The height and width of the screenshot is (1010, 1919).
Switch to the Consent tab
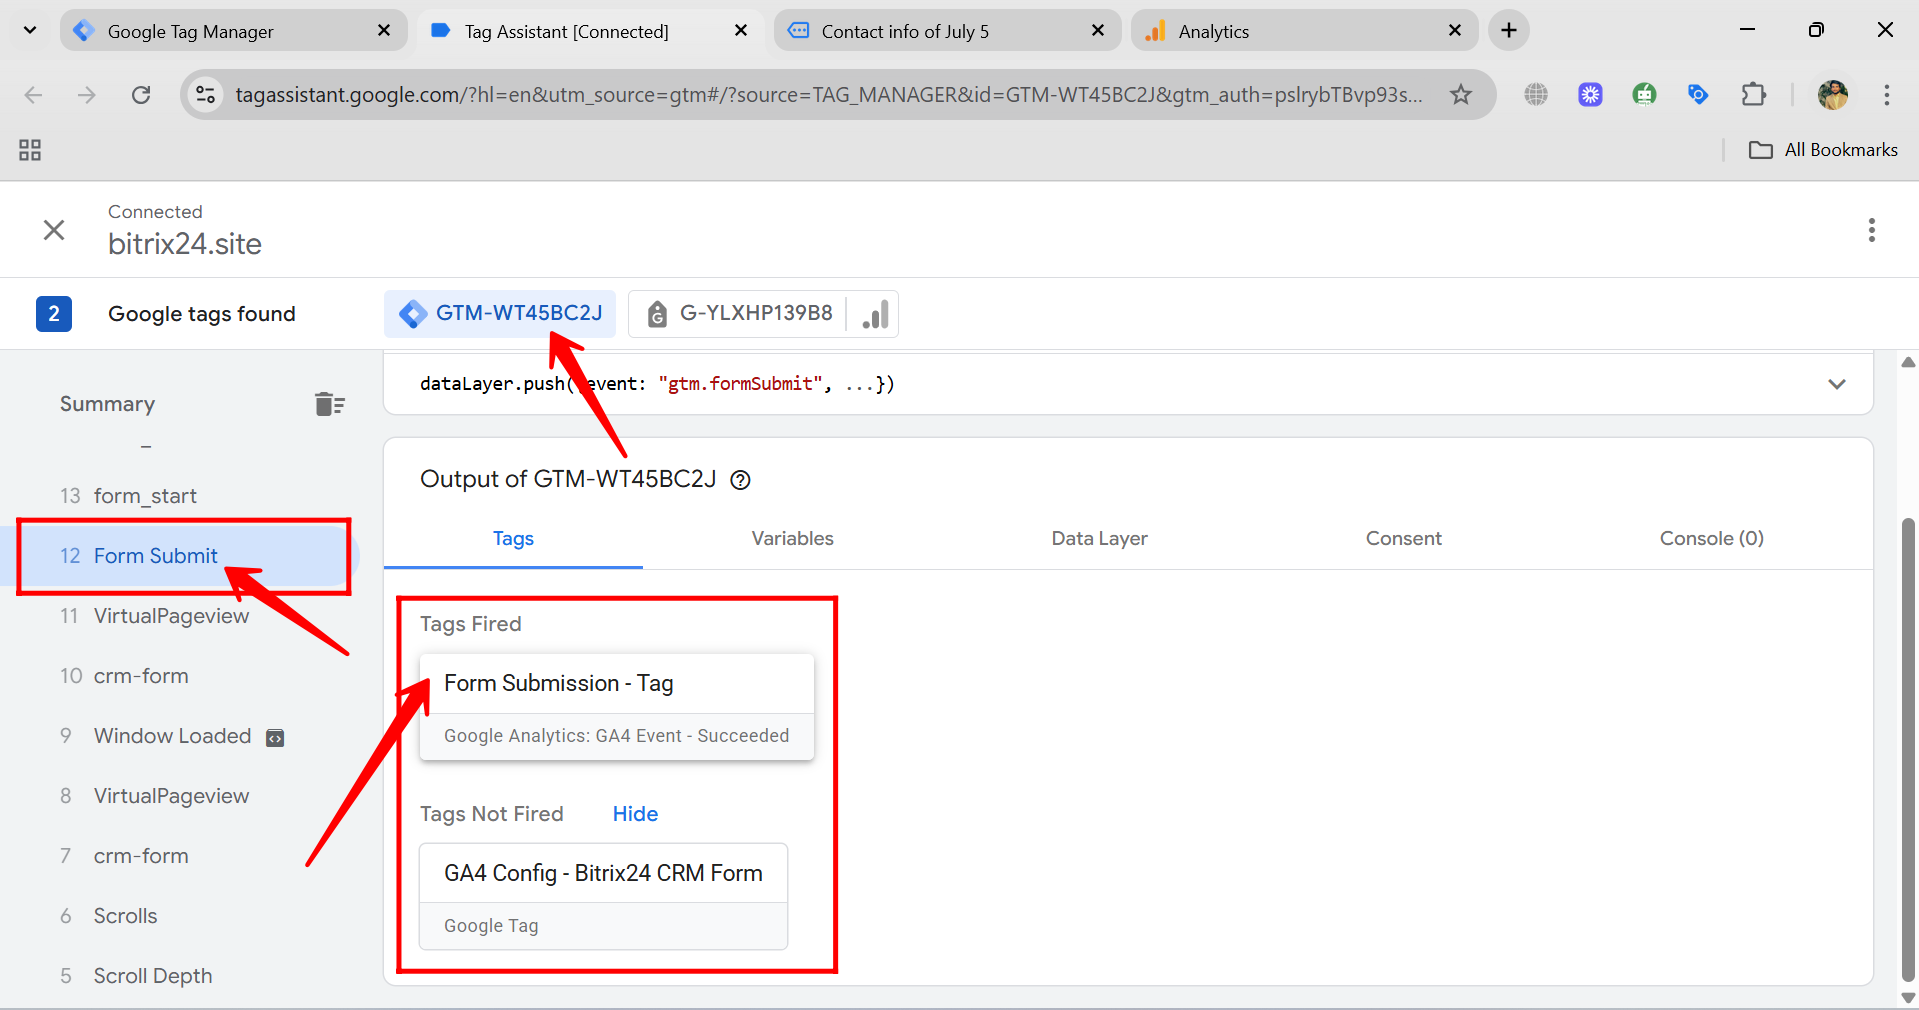coord(1404,539)
